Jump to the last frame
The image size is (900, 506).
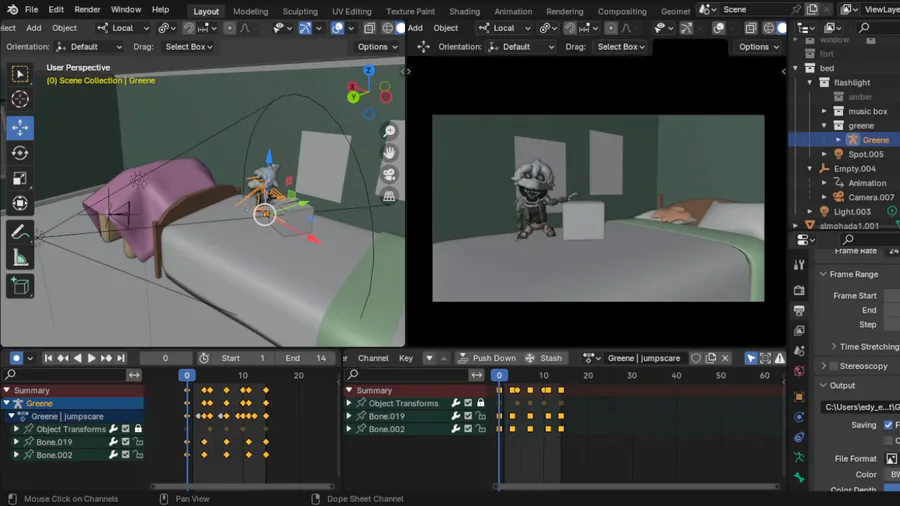tap(121, 358)
